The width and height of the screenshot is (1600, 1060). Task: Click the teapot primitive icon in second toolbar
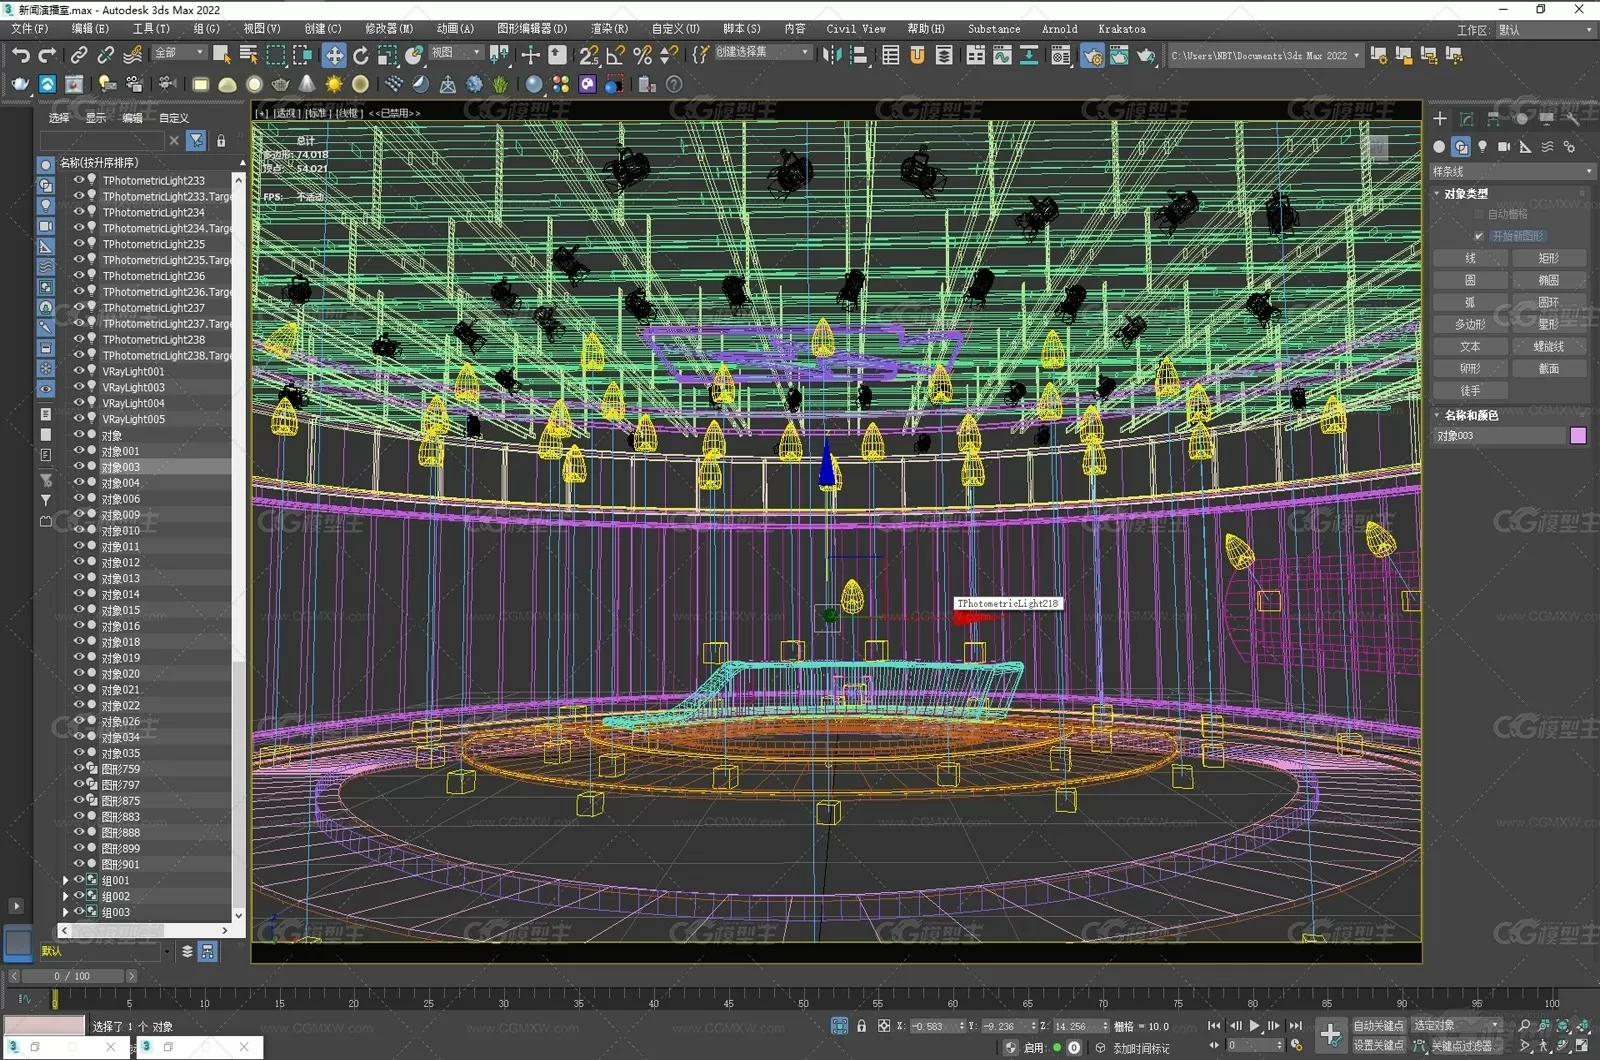pos(281,84)
